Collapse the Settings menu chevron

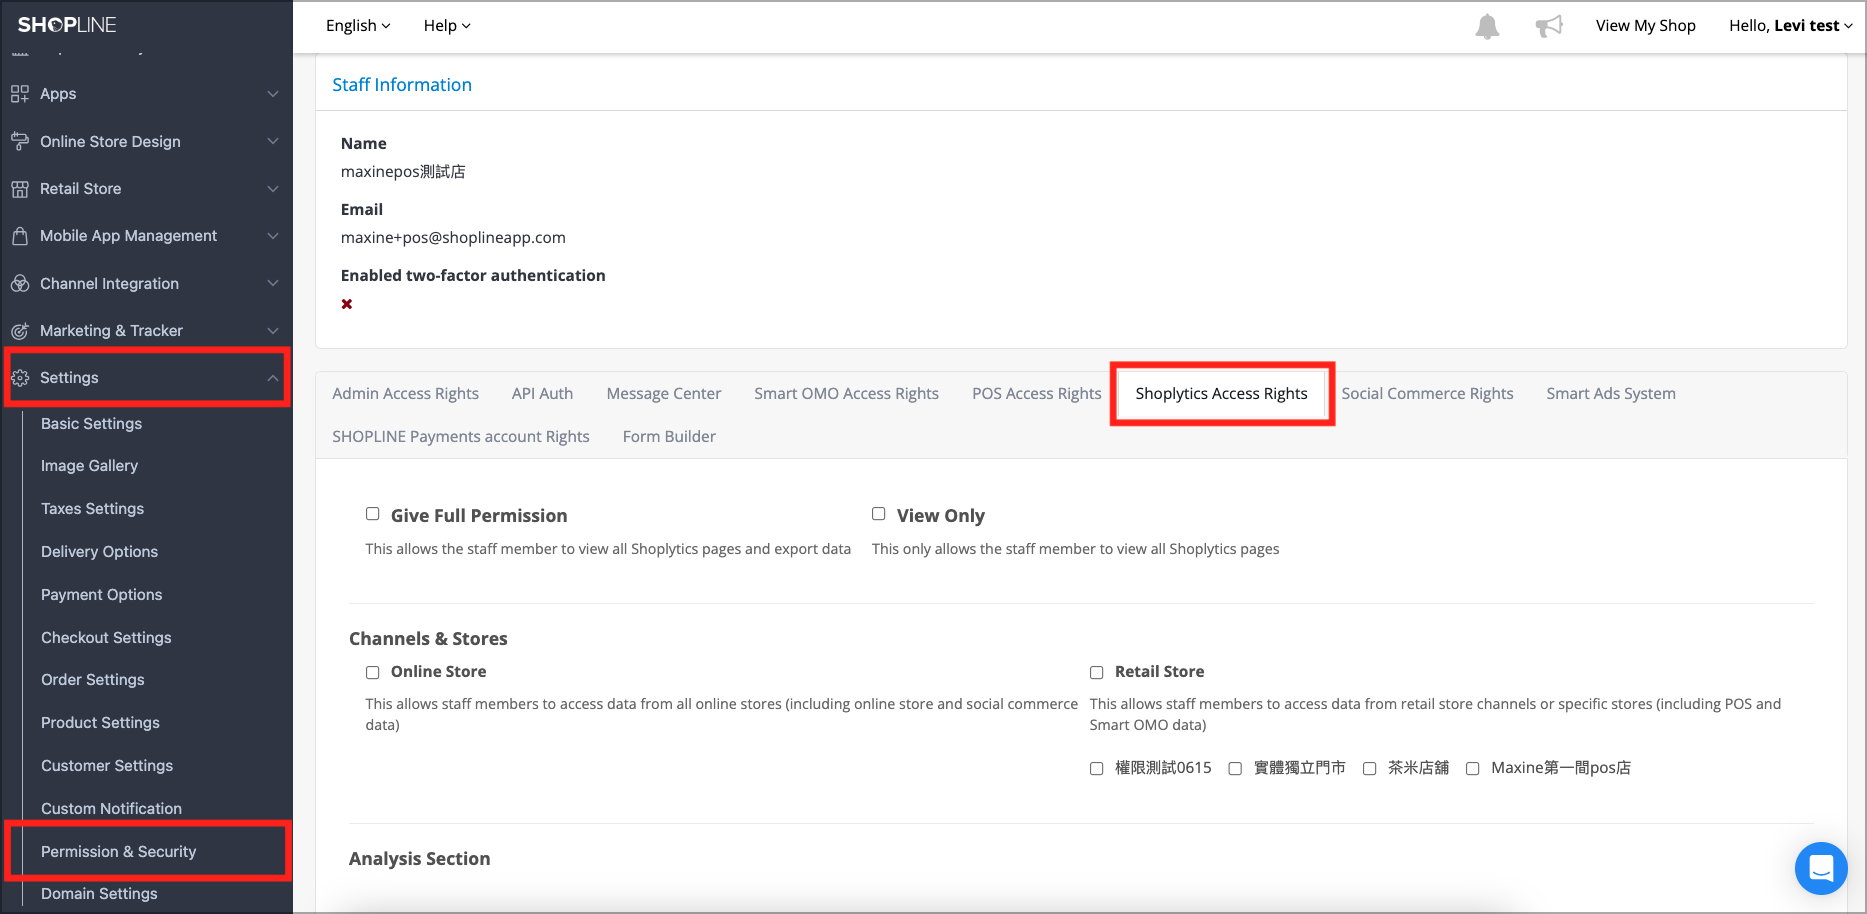tap(273, 378)
